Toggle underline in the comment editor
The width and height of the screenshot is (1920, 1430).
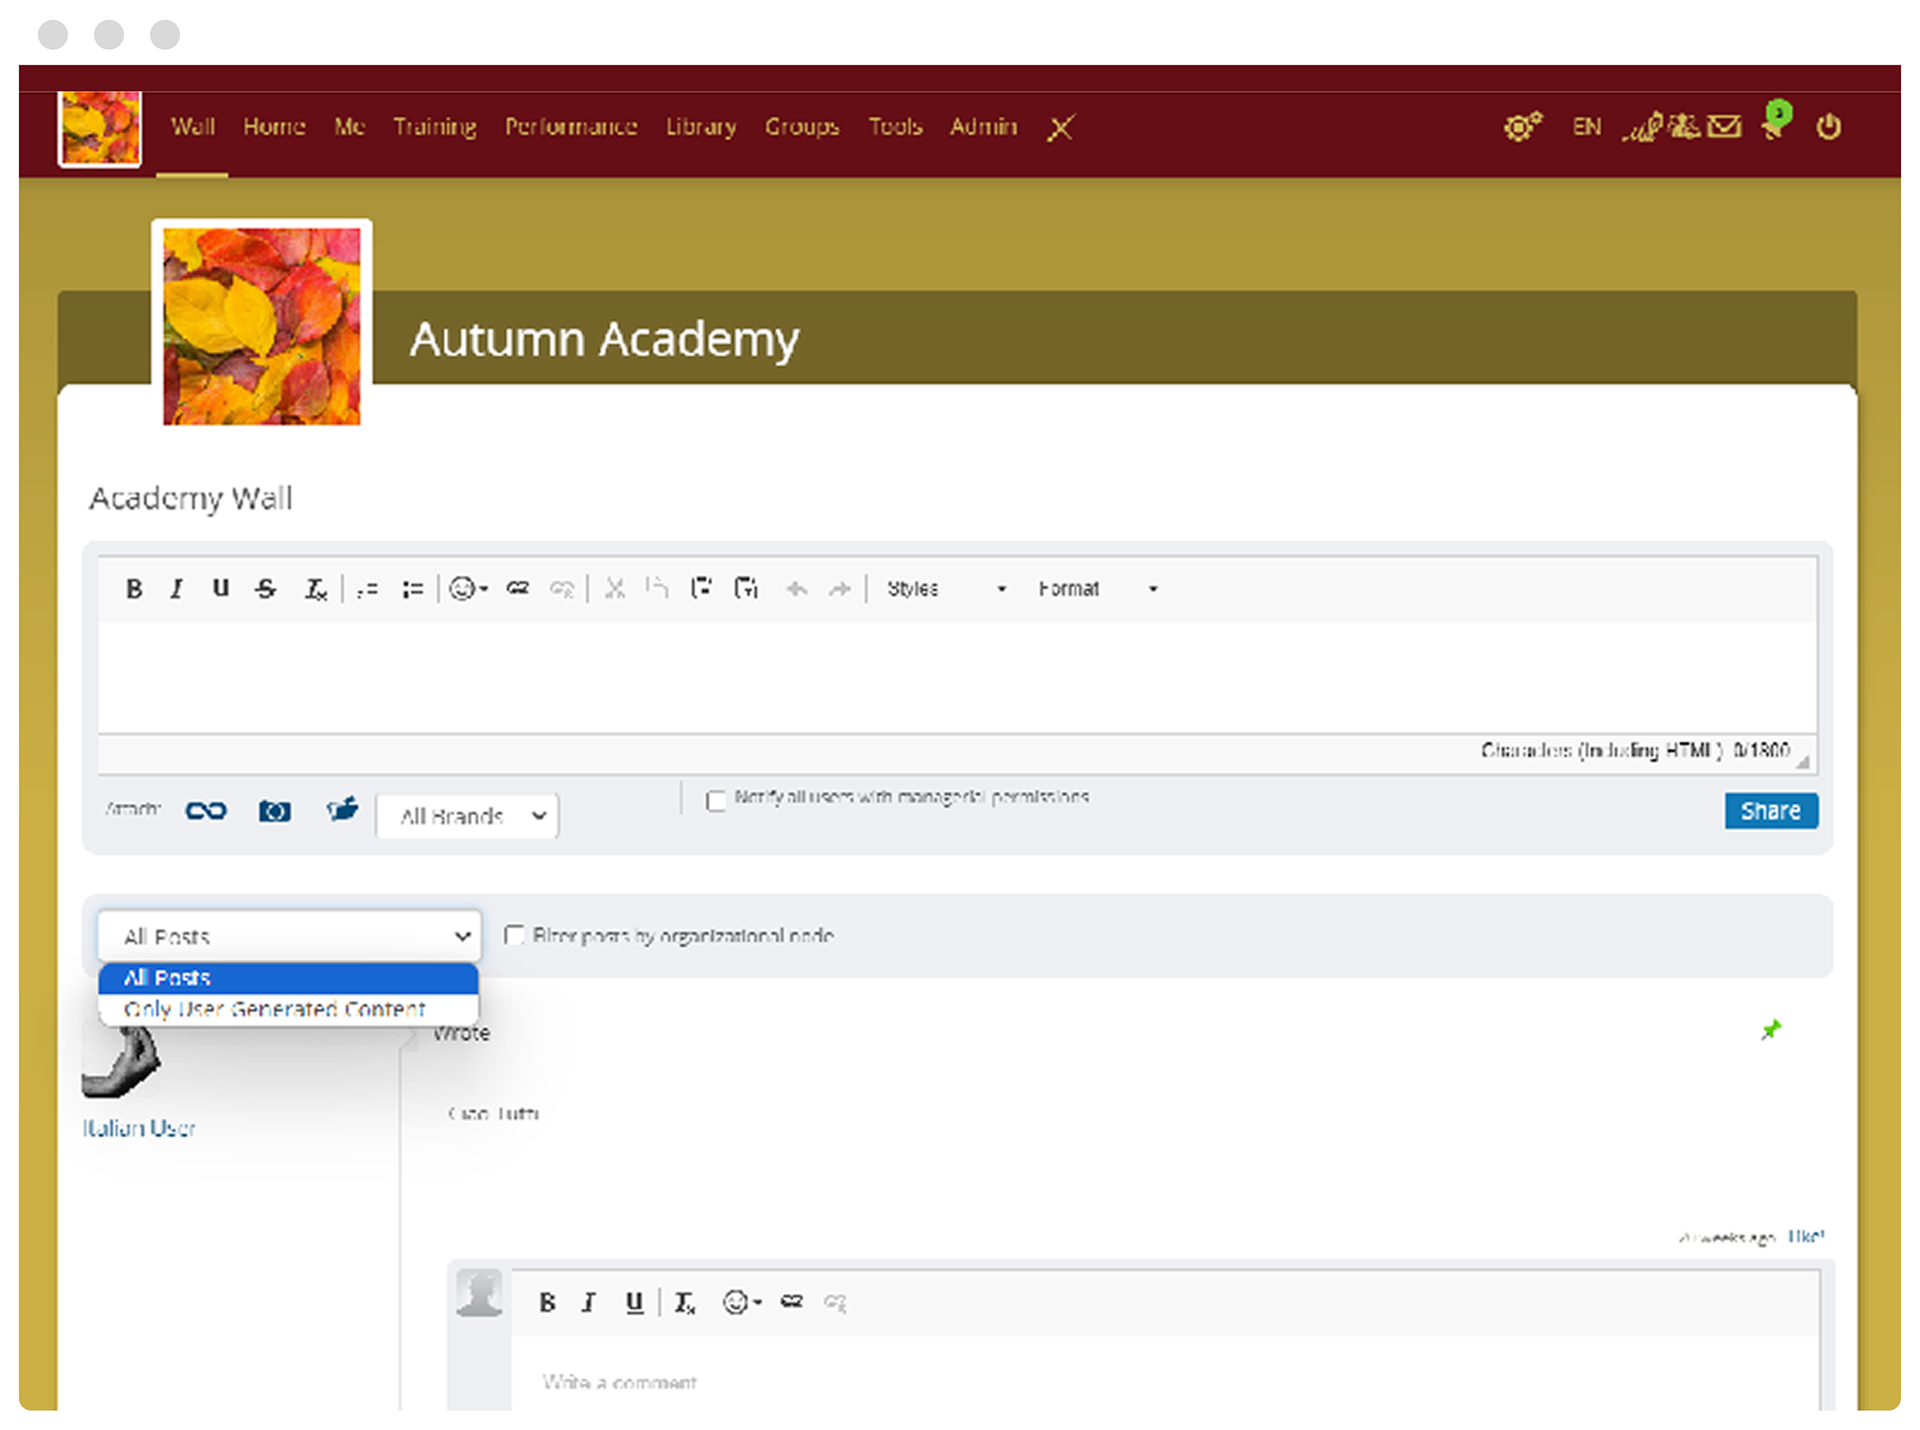click(634, 1302)
